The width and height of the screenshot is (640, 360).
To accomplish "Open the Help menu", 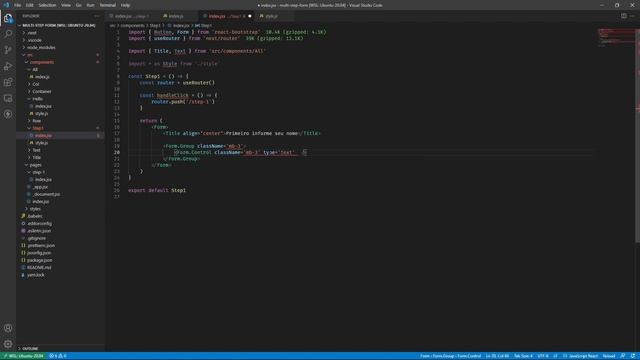I will pyautogui.click(x=125, y=5).
